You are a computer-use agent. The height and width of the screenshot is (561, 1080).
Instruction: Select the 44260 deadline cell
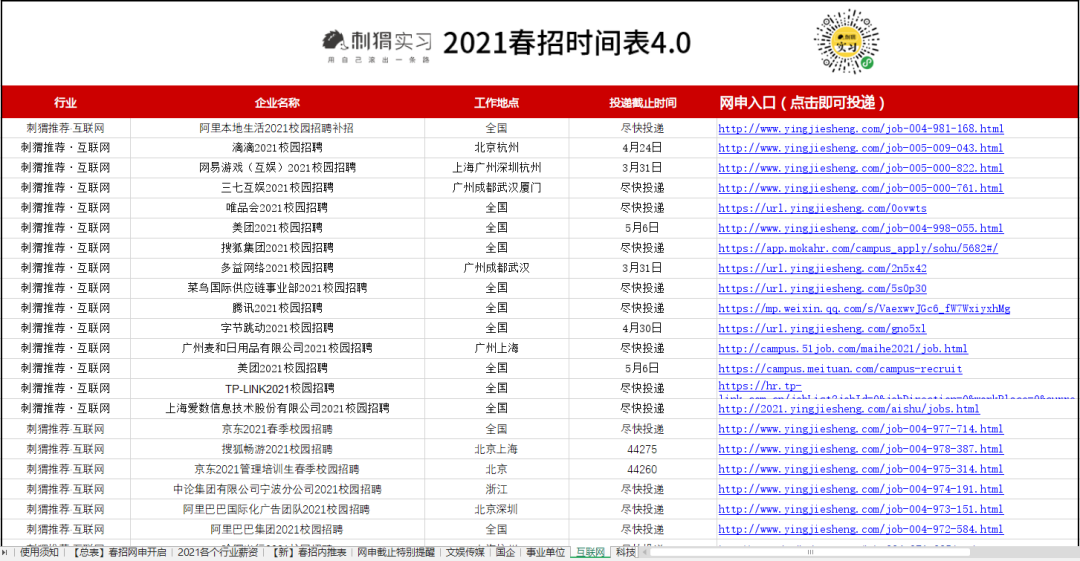coord(643,469)
